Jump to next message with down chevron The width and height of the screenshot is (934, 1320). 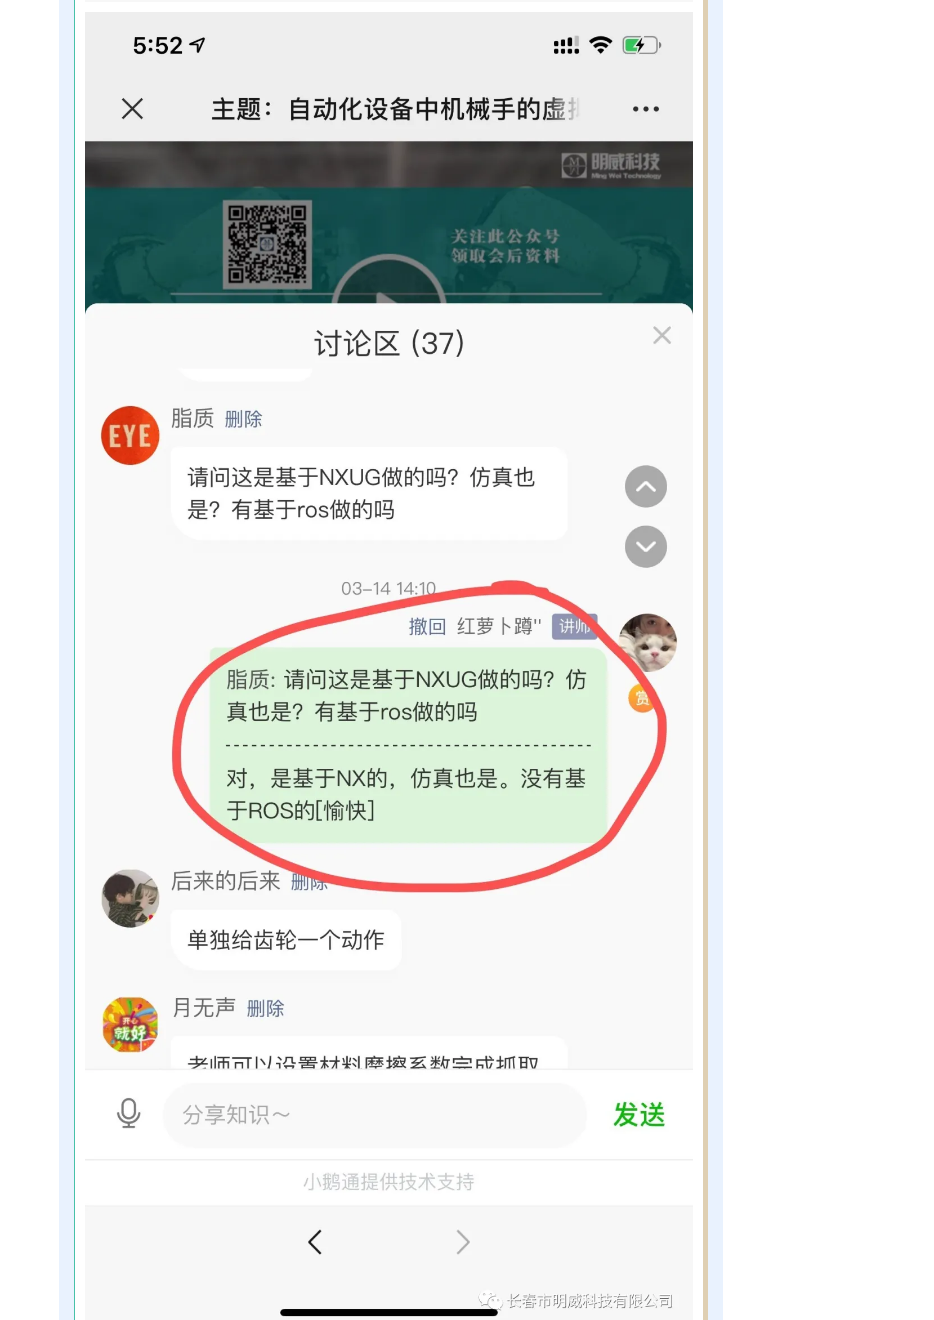pos(646,547)
